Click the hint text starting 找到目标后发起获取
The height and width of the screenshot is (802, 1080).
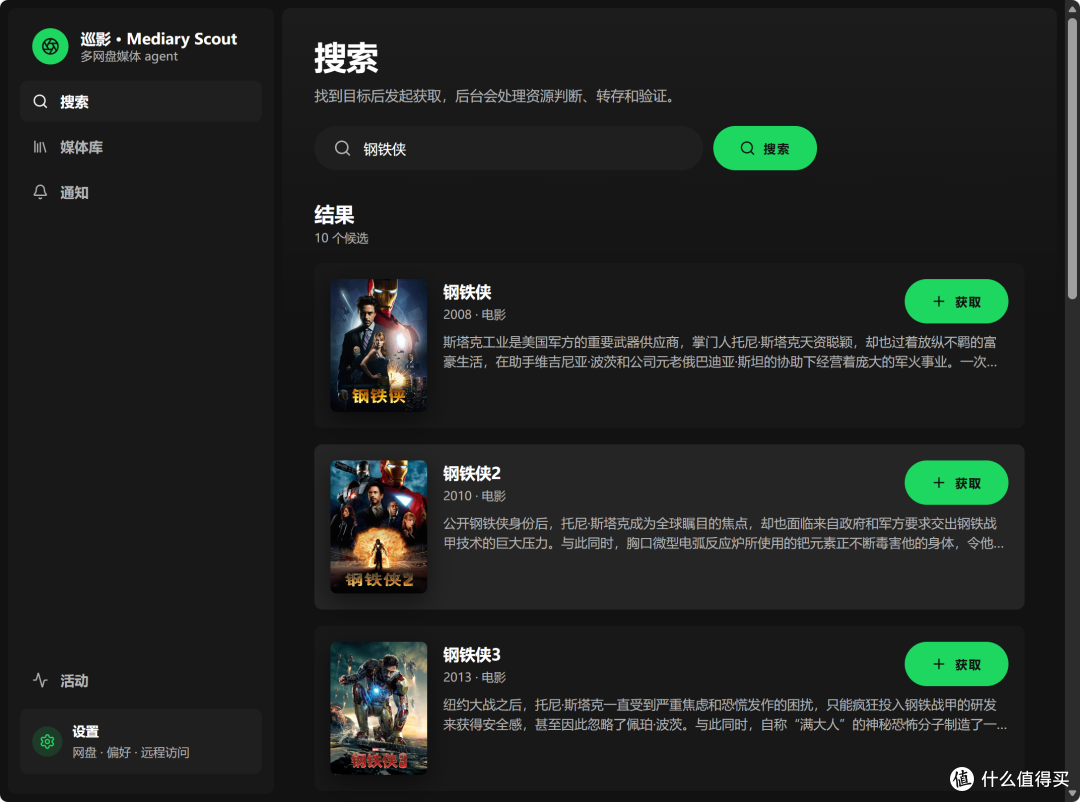coord(496,96)
